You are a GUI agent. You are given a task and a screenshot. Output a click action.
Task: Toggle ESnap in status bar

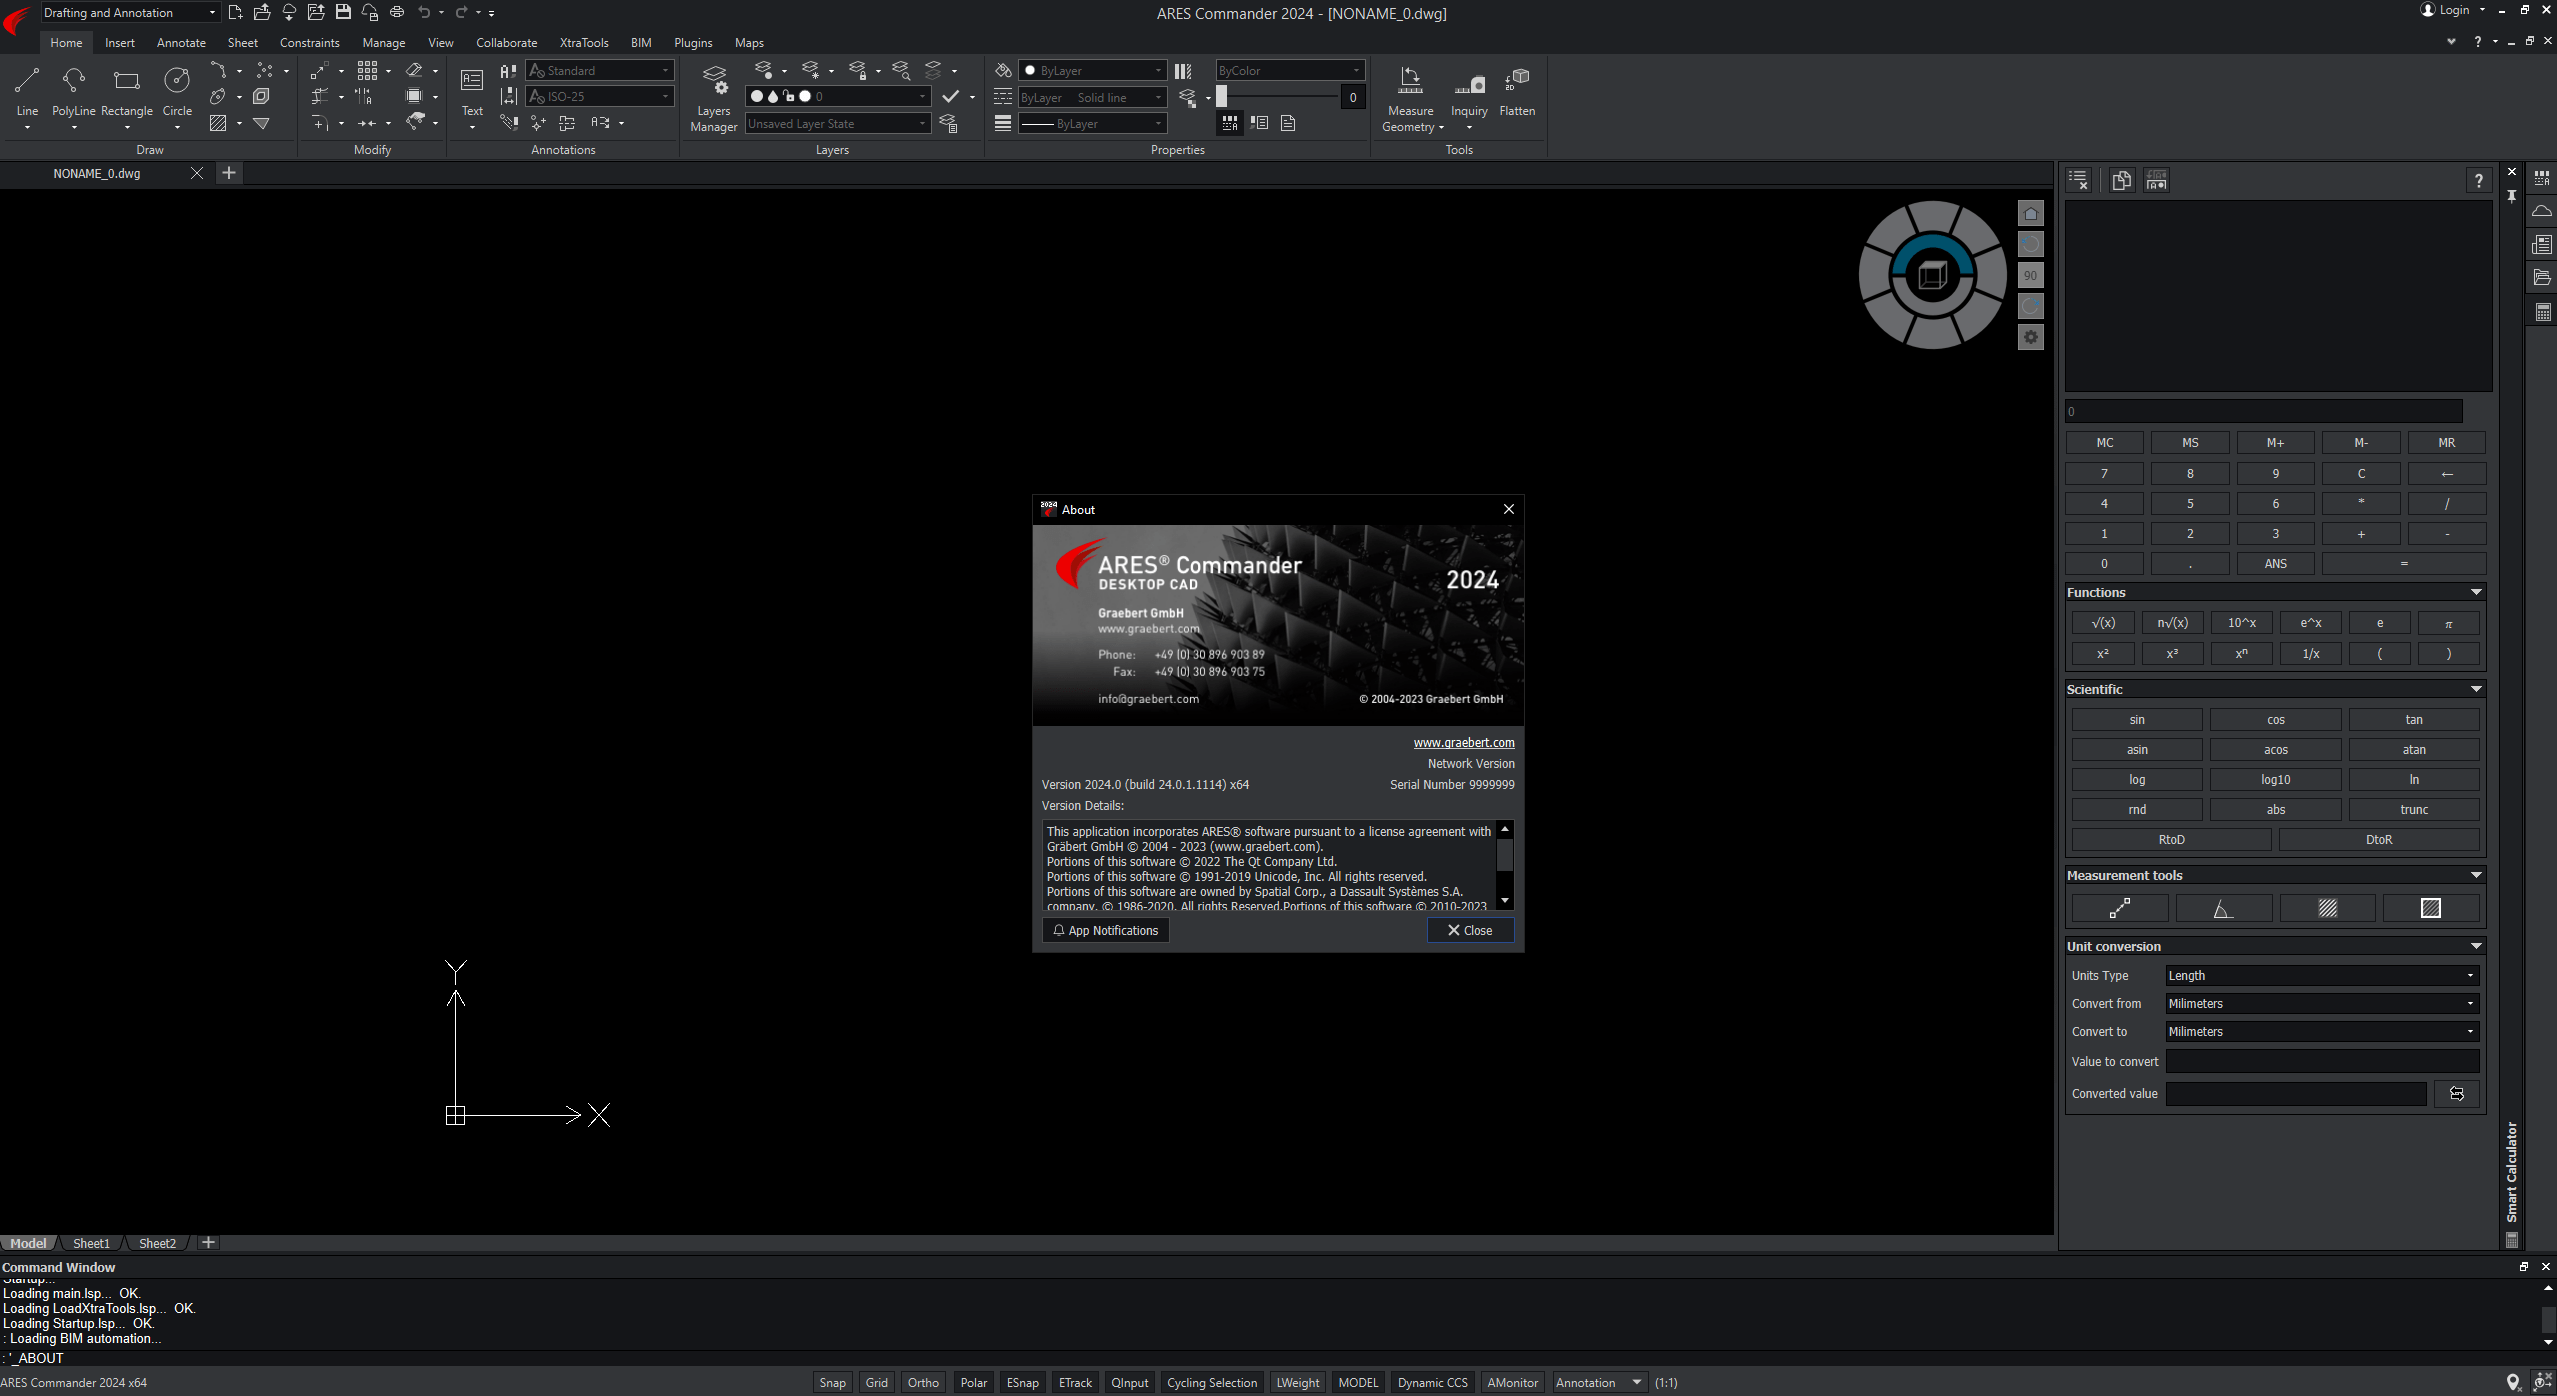point(1022,1383)
